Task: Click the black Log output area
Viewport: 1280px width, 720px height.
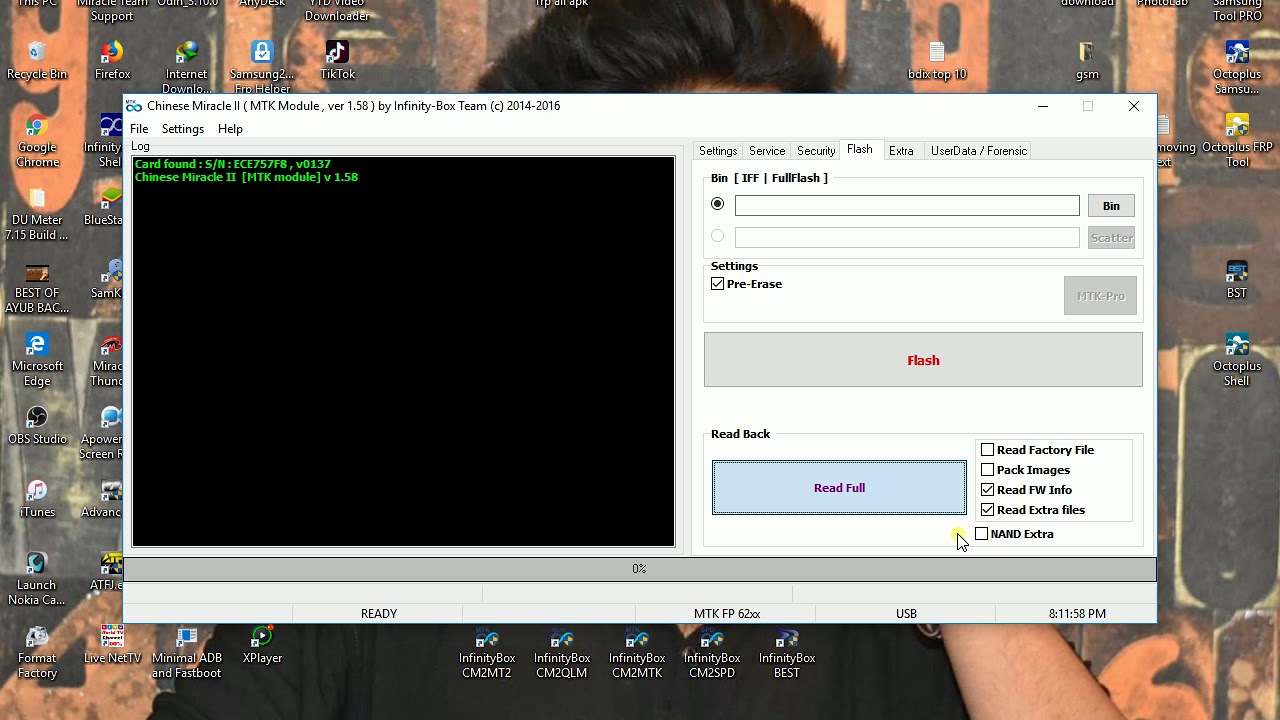Action: pos(403,352)
